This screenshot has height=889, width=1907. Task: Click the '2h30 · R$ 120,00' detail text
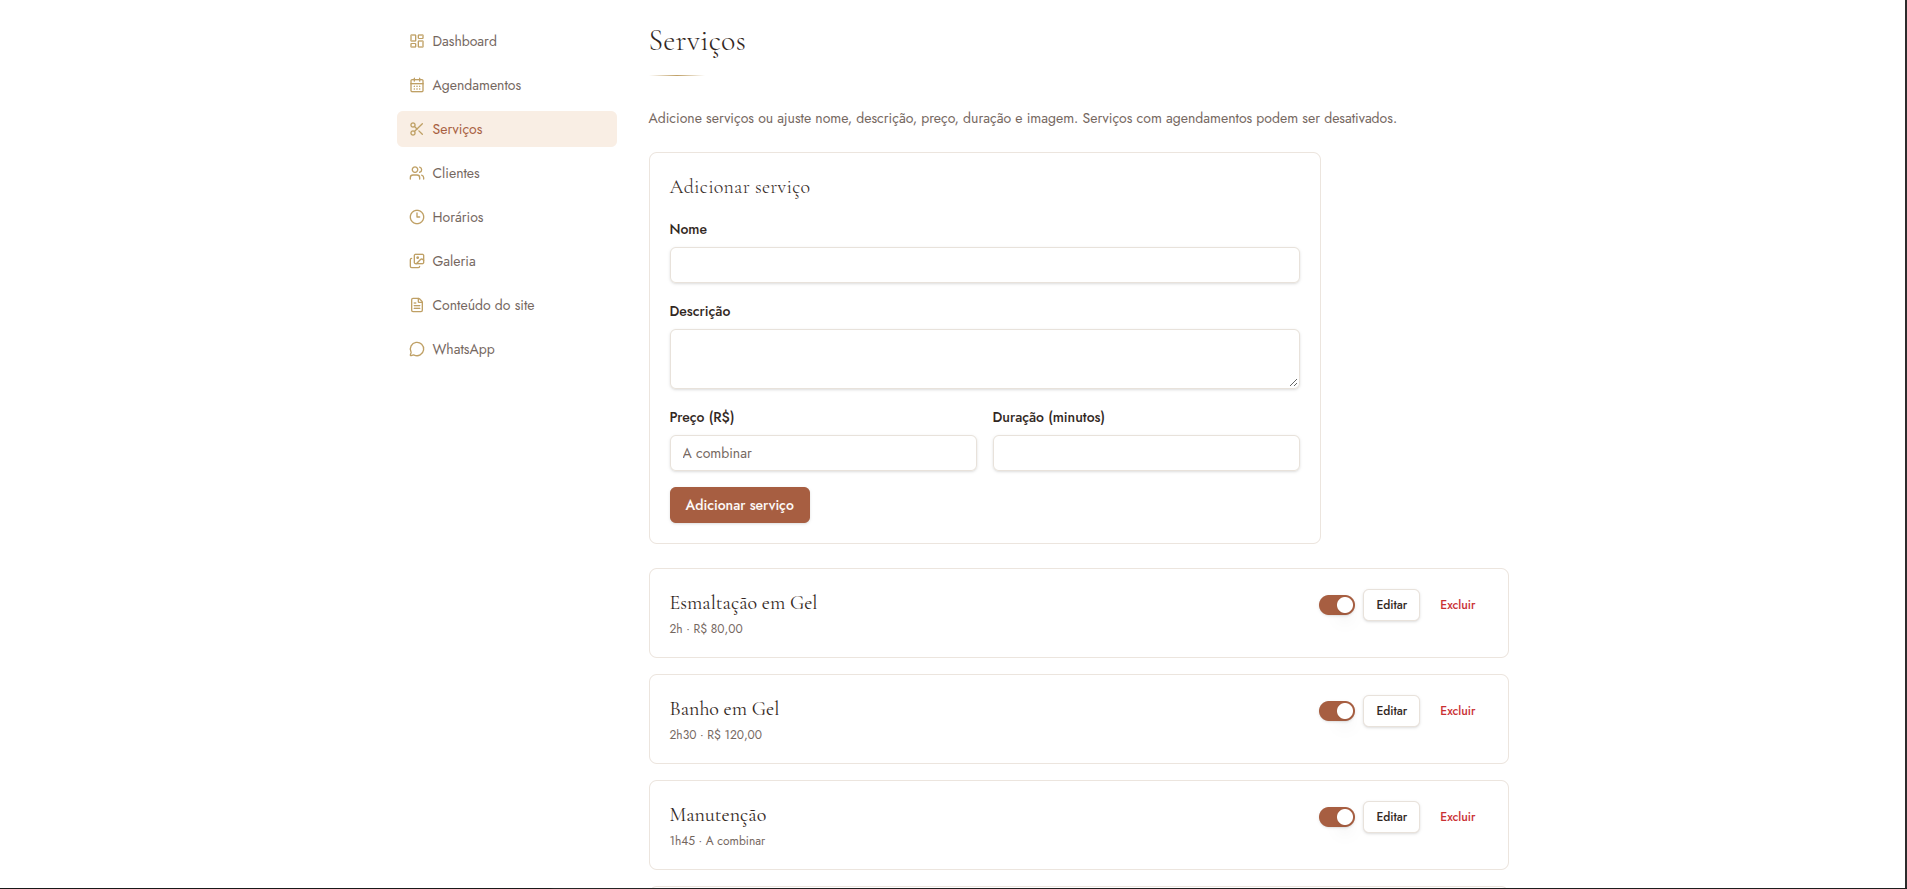click(716, 735)
